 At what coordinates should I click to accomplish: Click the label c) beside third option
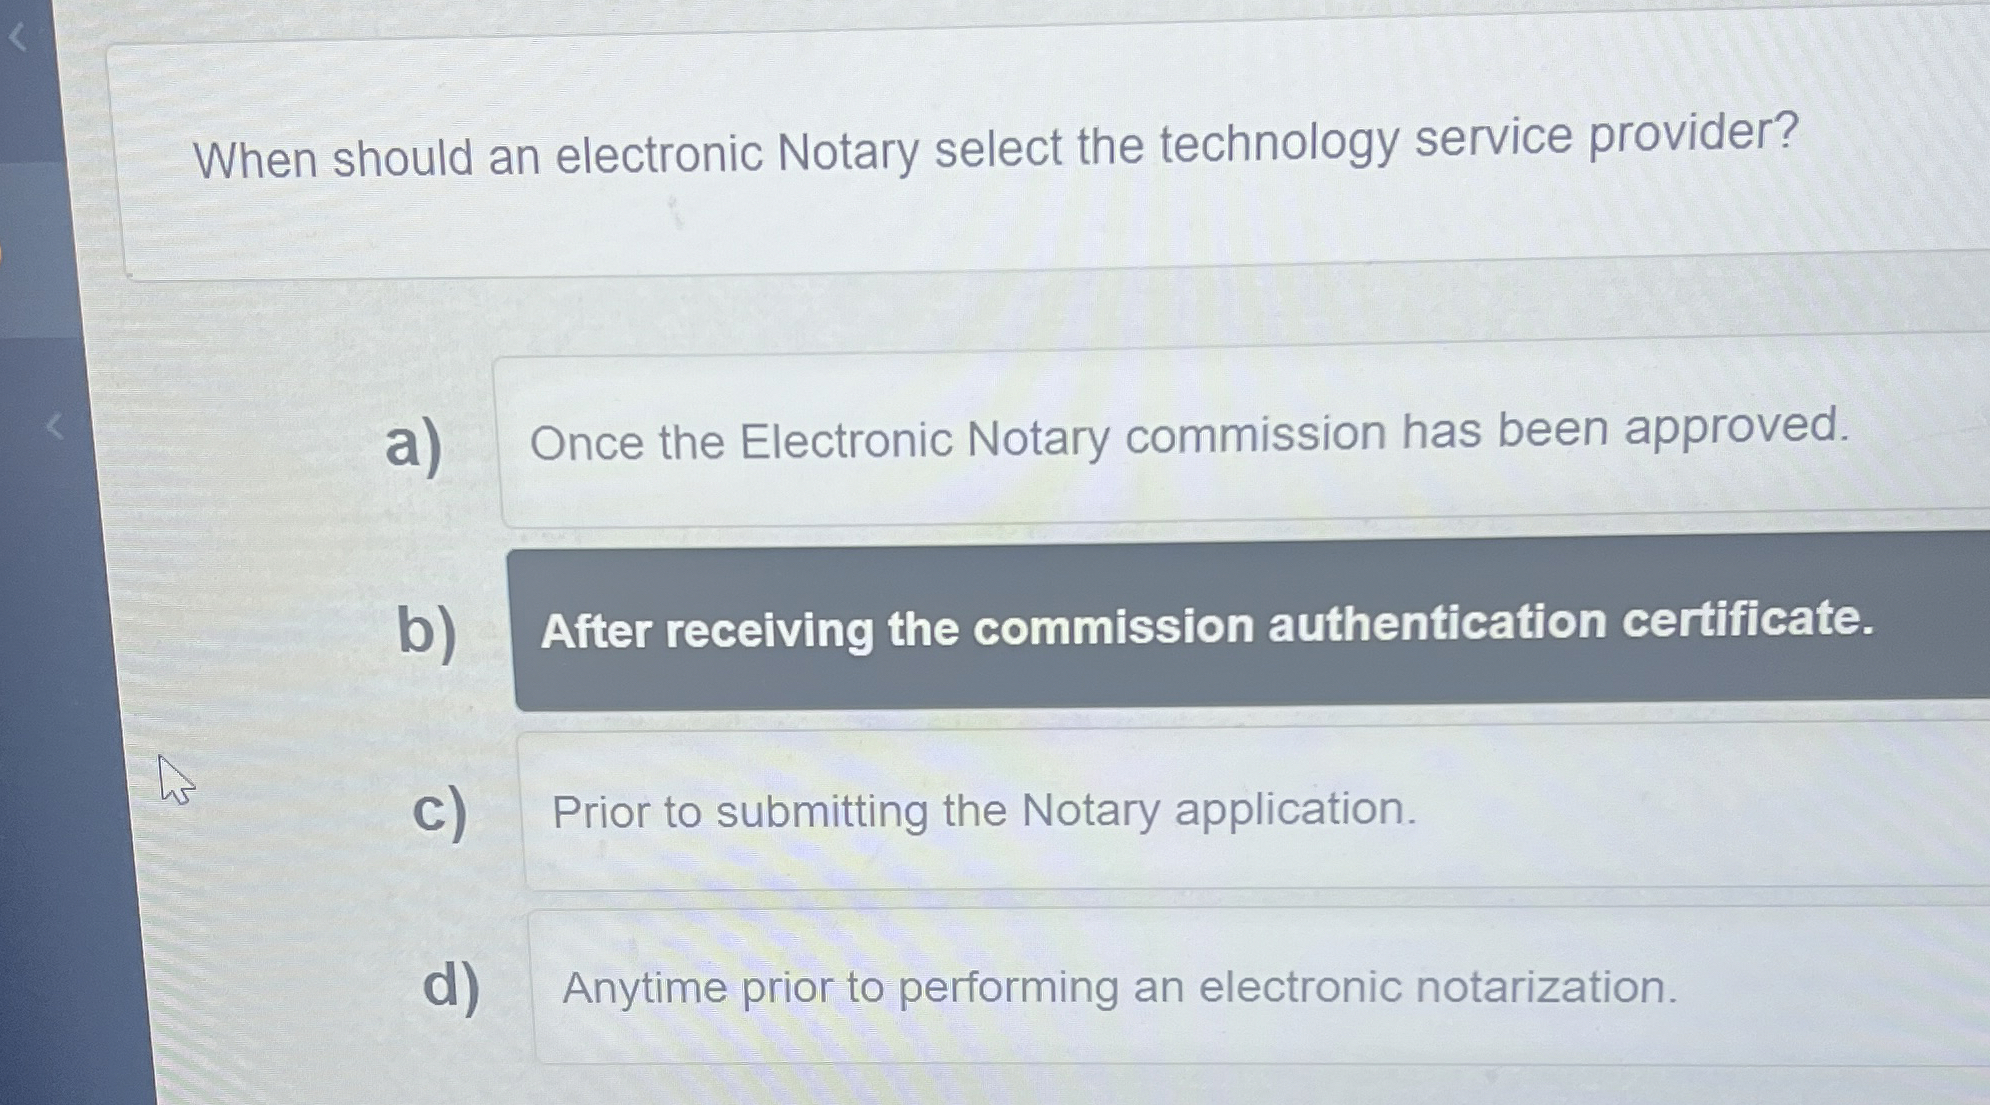coord(444,812)
